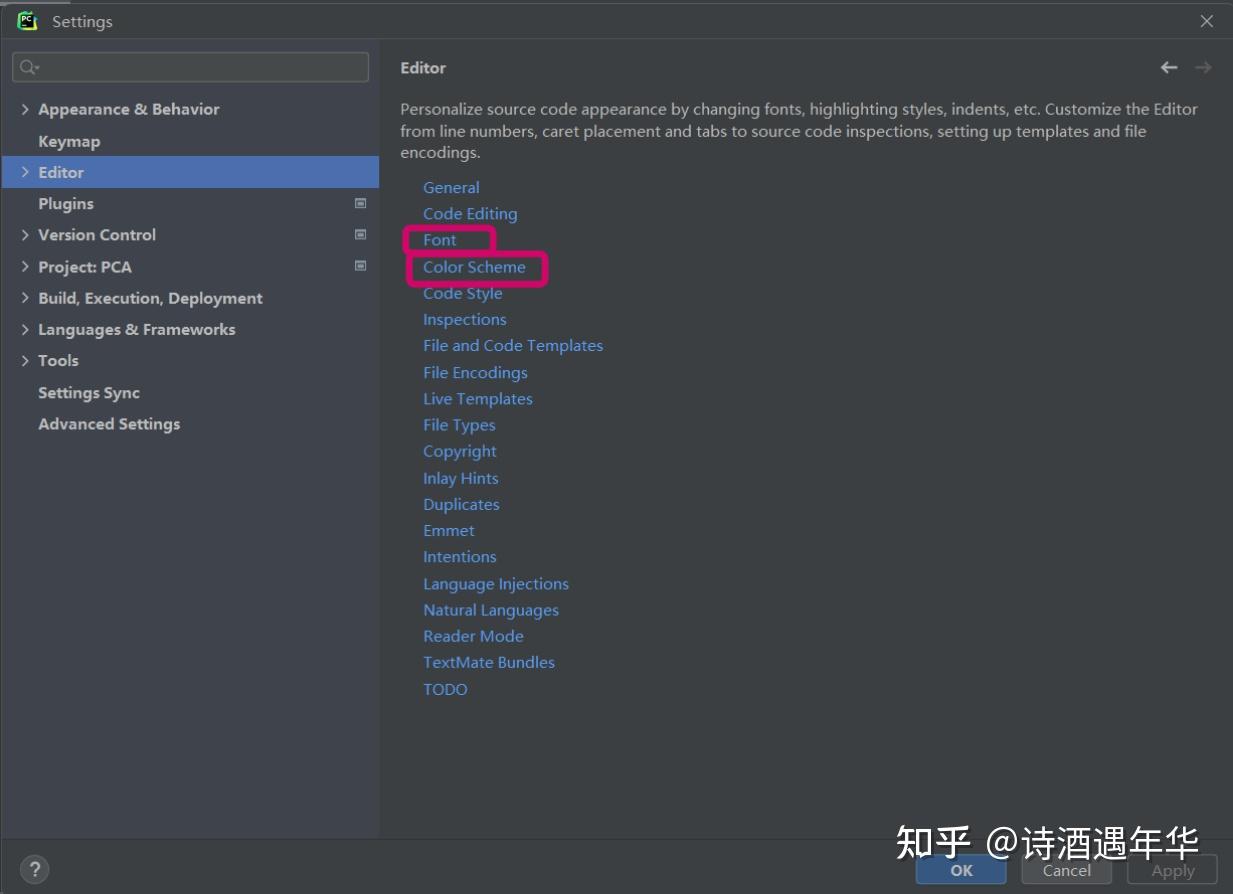Image resolution: width=1233 pixels, height=894 pixels.
Task: Select Version Control label
Action: 97,235
